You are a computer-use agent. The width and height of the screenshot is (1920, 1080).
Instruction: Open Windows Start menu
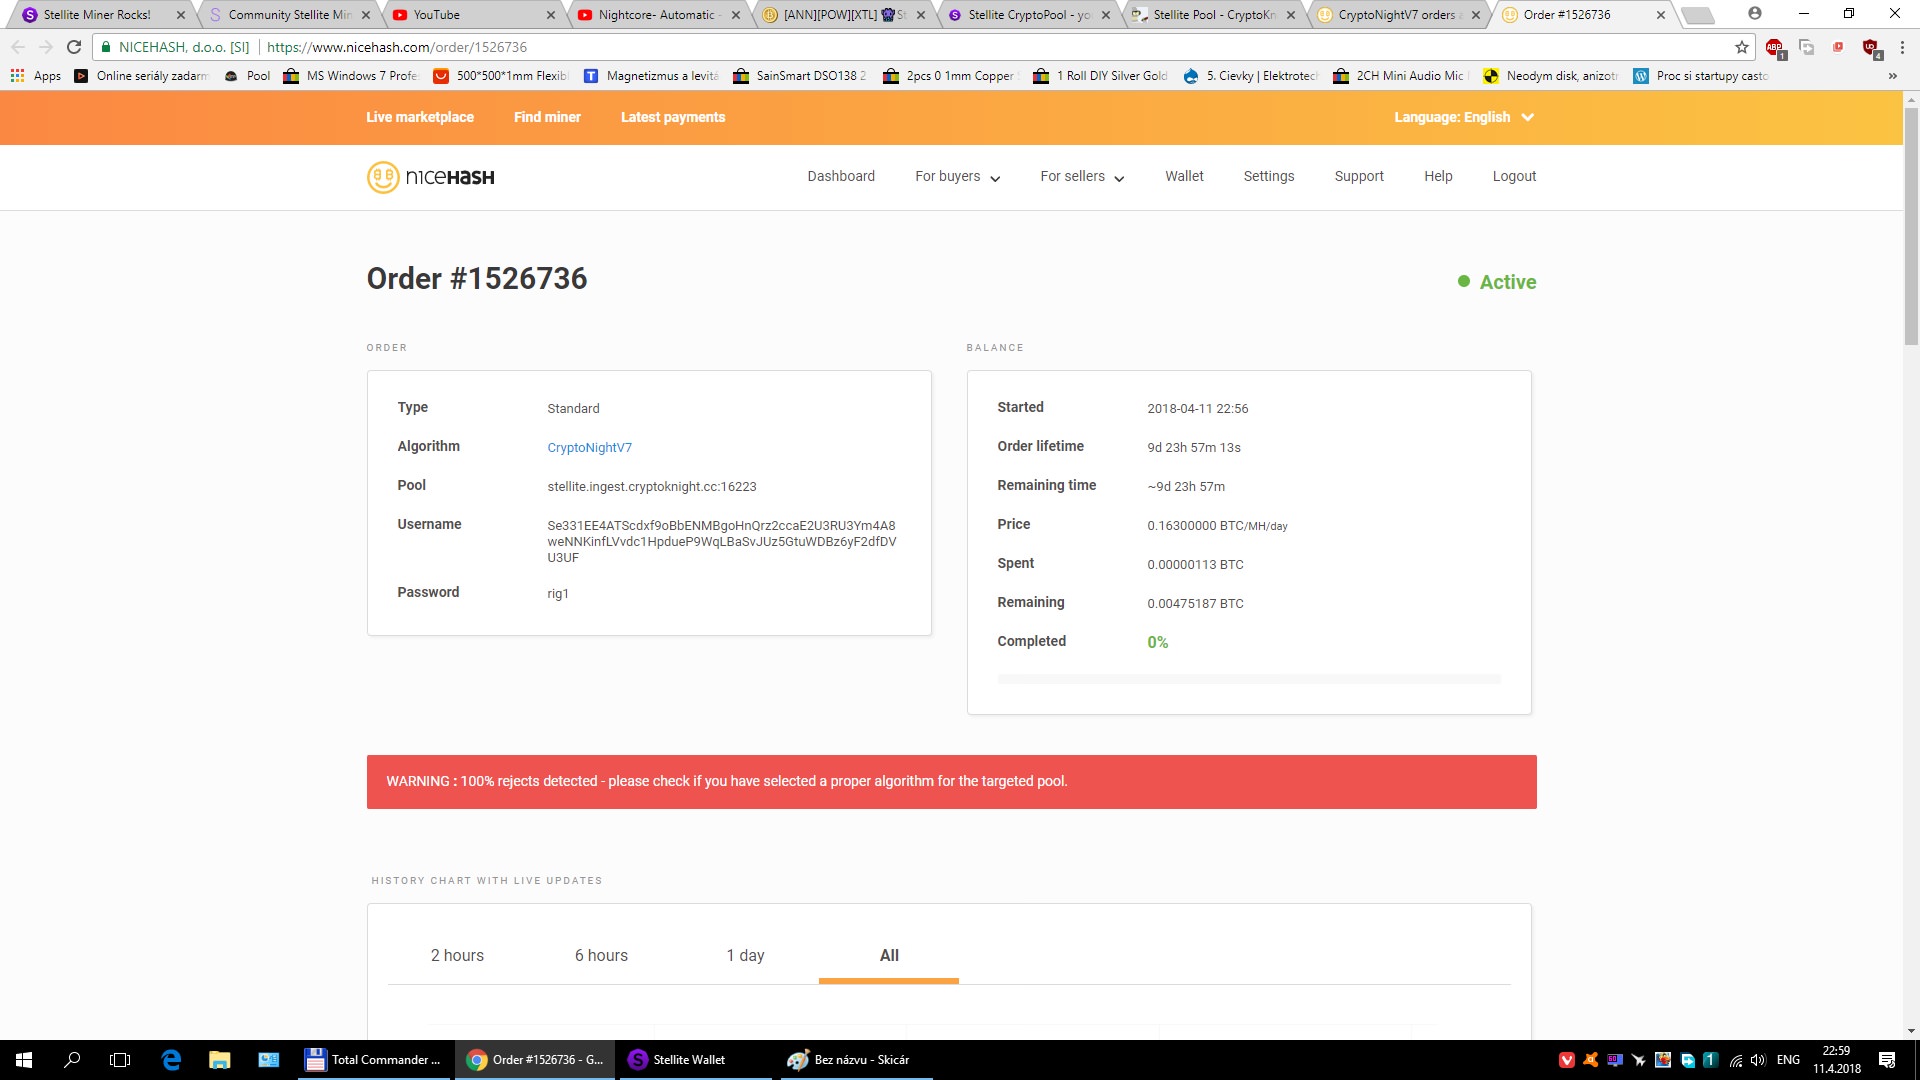[24, 1060]
